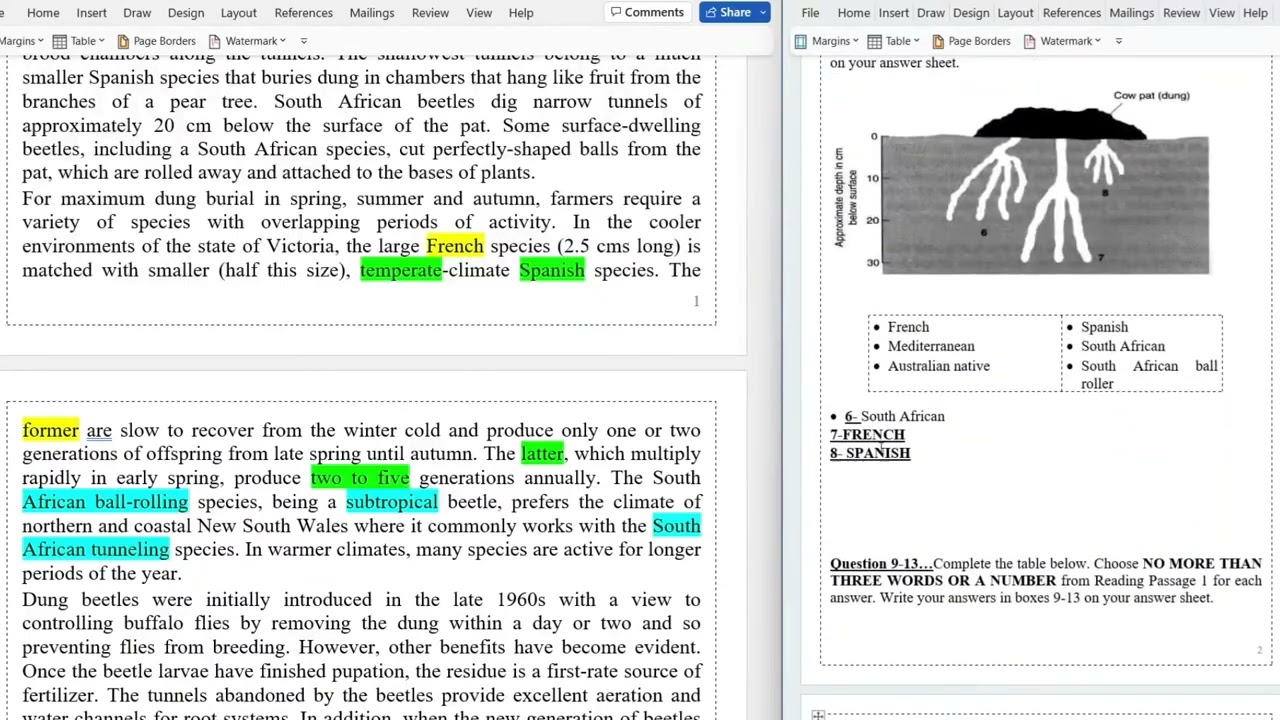The image size is (1280, 720).
Task: Click the answer line '8- SPANISH'
Action: [870, 453]
